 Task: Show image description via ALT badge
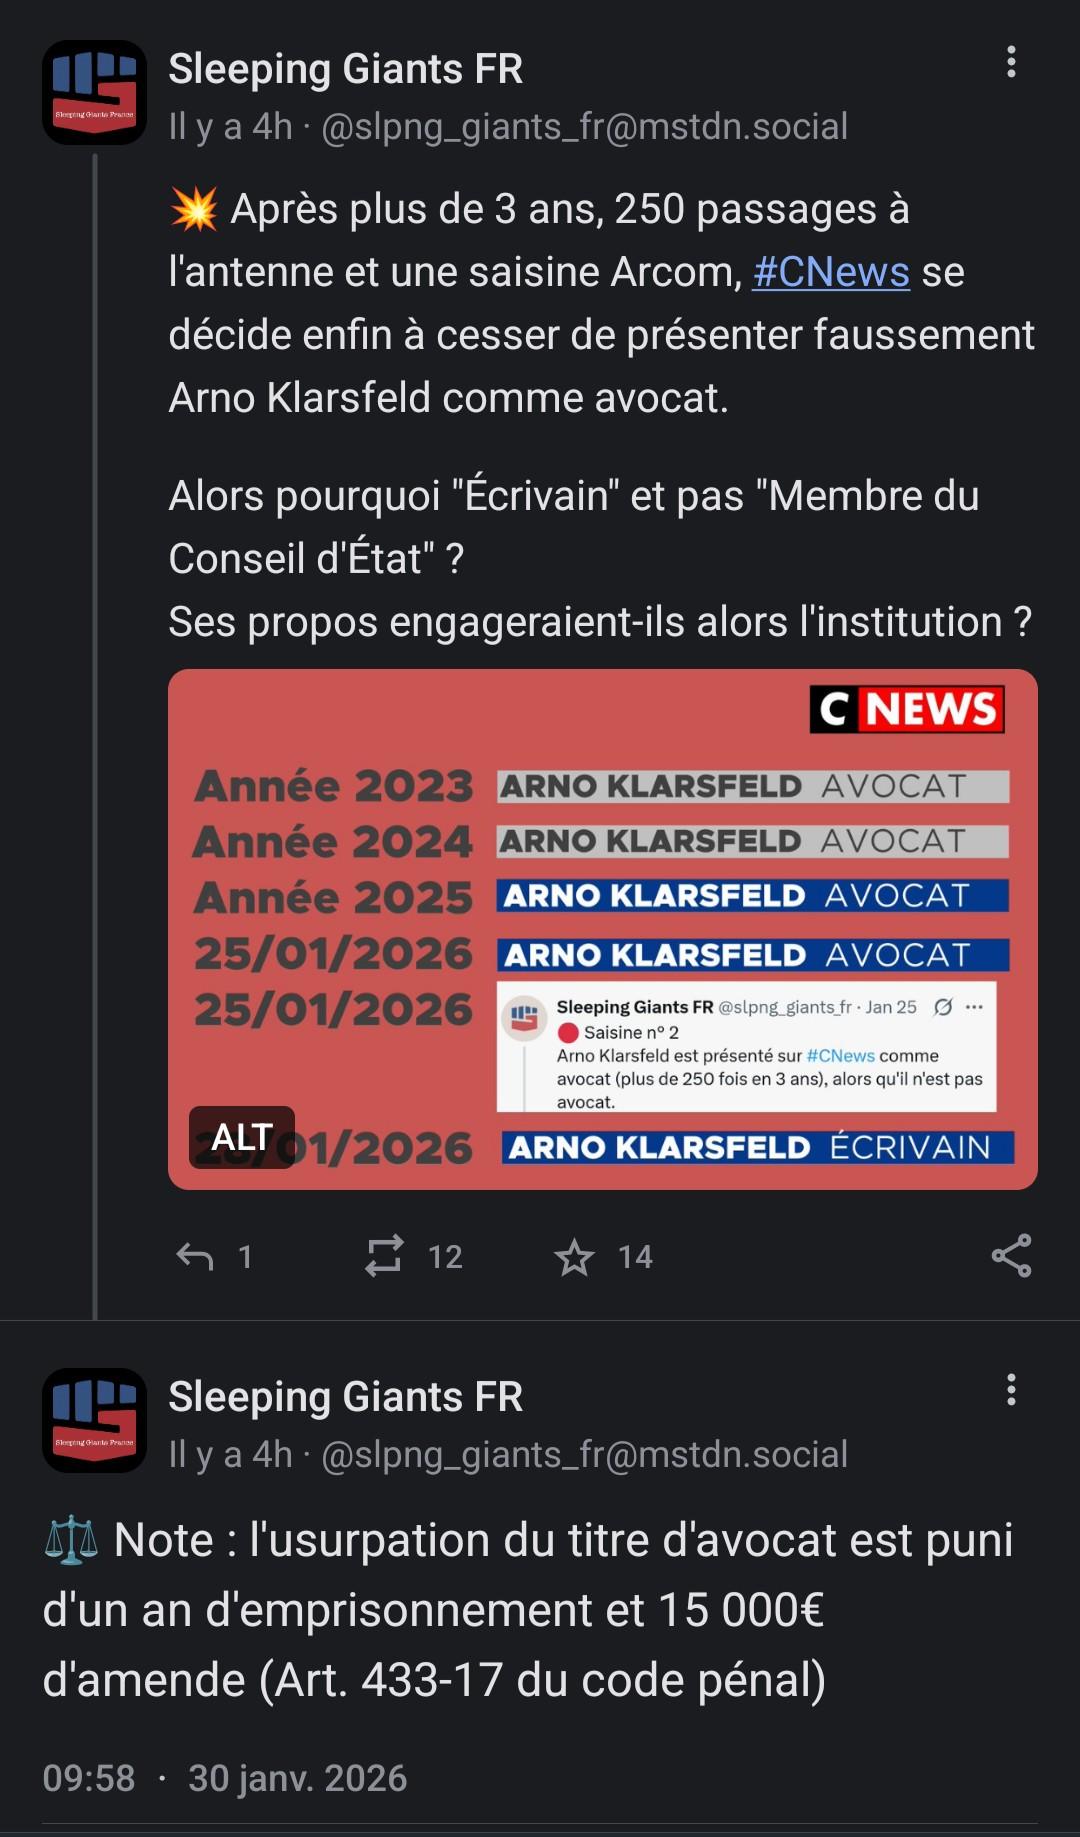click(241, 1137)
